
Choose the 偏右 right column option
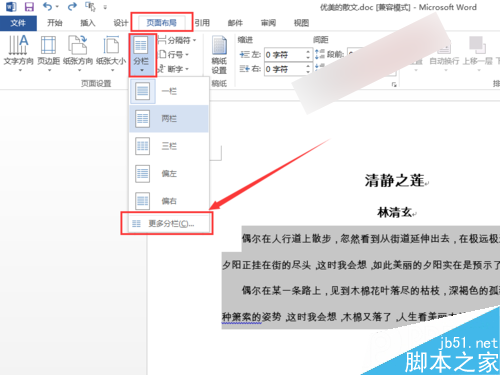tap(169, 201)
